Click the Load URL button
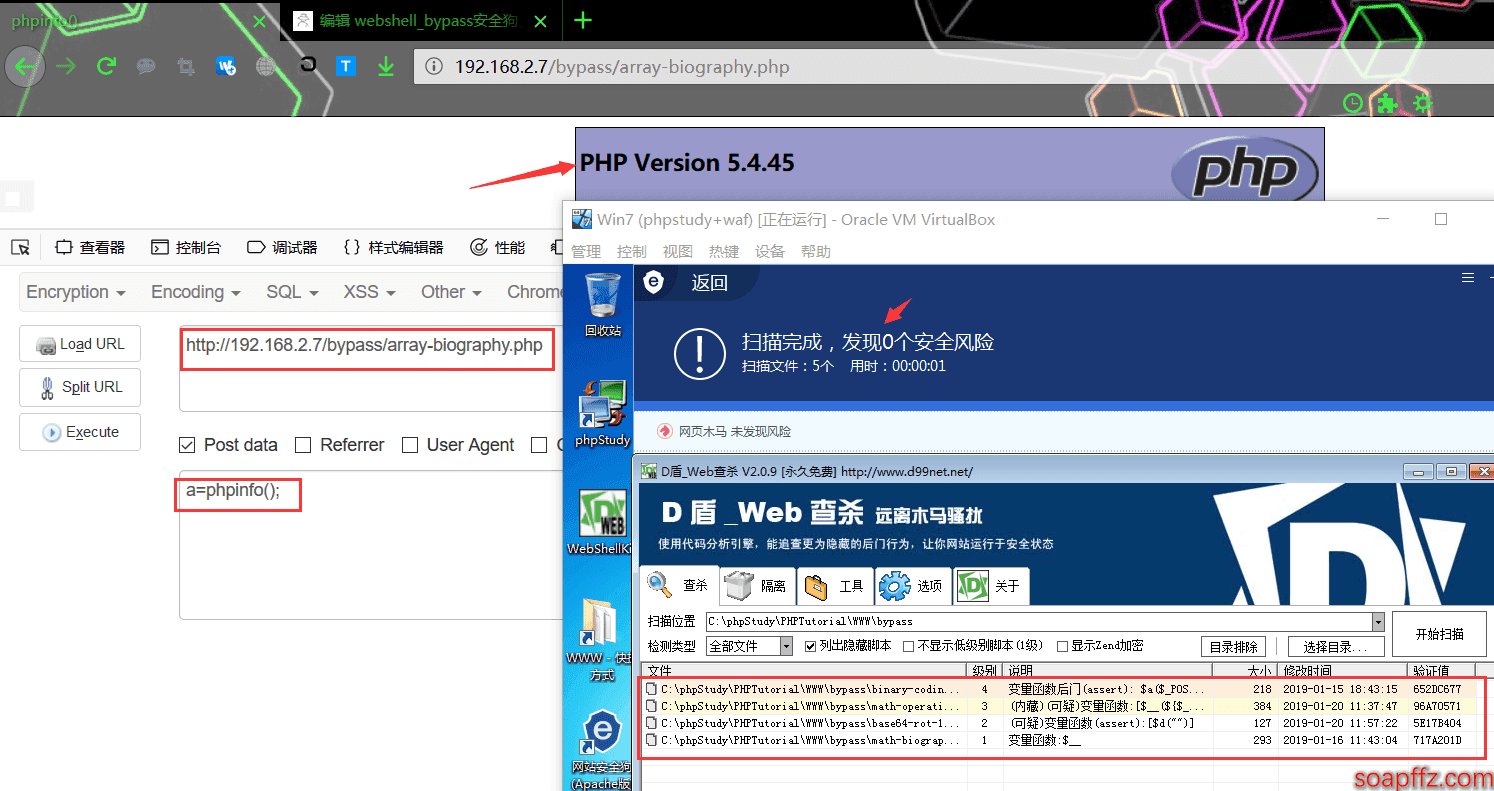Viewport: 1494px width, 791px height. pyautogui.click(x=80, y=344)
